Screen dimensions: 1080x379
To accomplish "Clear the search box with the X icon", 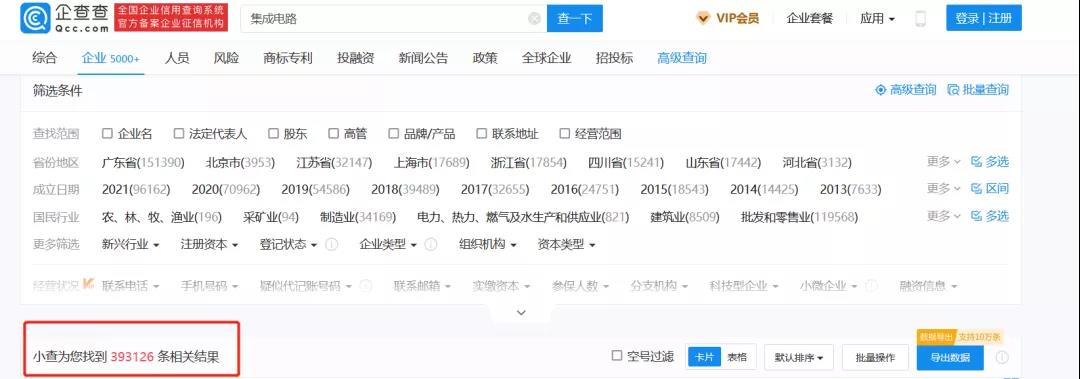I will click(534, 19).
